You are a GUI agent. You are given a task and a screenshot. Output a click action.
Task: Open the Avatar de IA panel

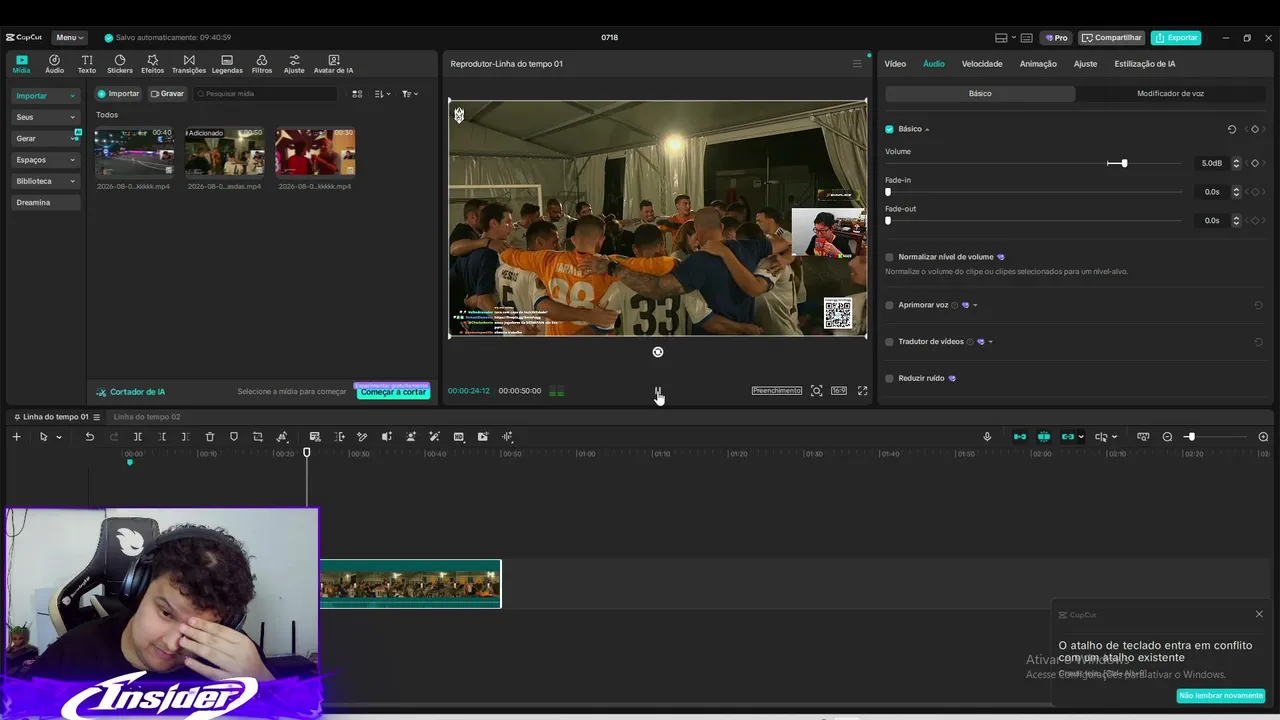click(333, 64)
